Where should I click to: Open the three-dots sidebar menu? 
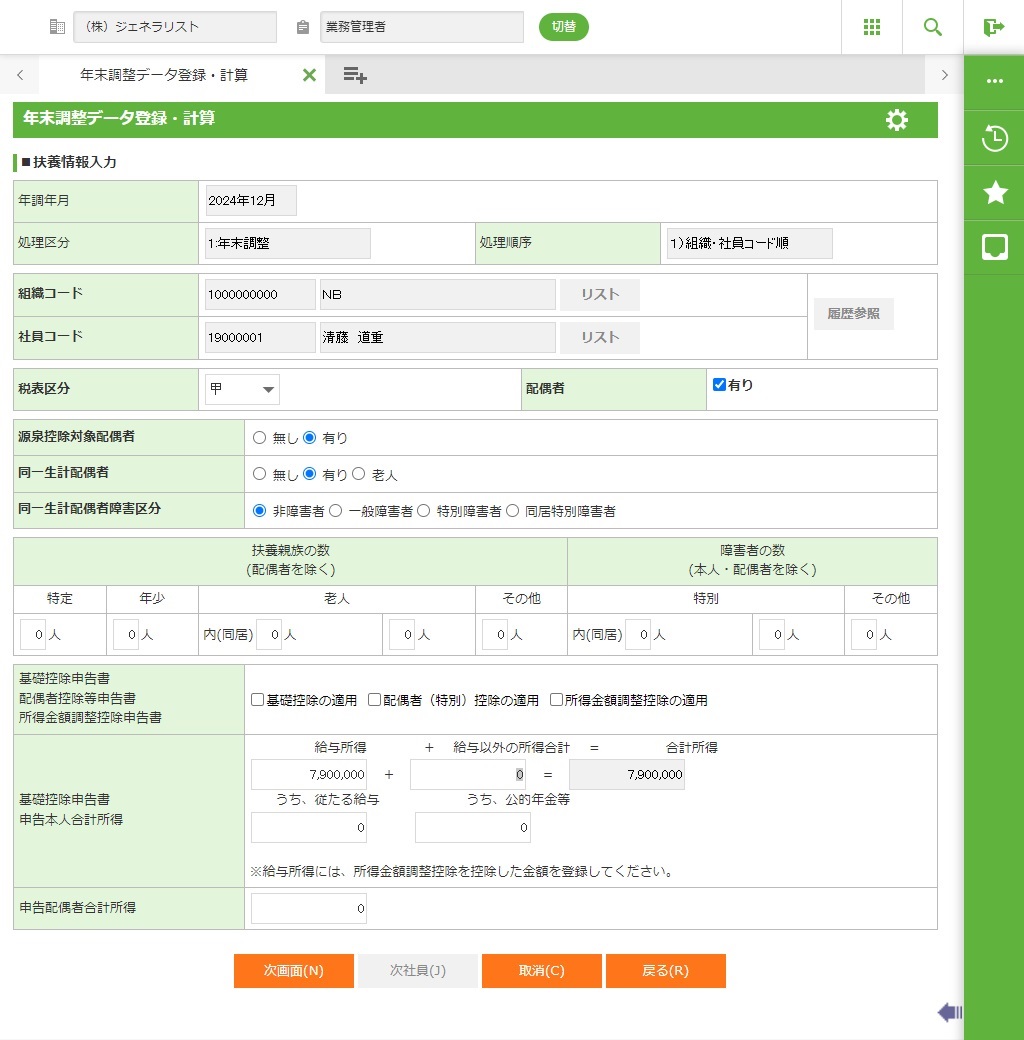coord(994,82)
